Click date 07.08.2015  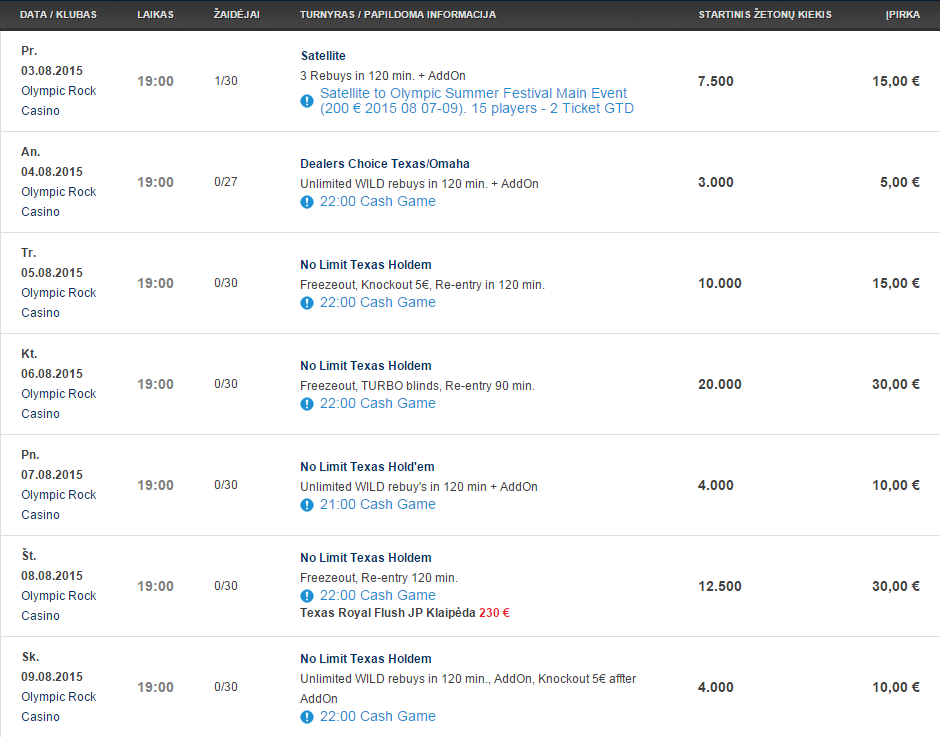(52, 475)
